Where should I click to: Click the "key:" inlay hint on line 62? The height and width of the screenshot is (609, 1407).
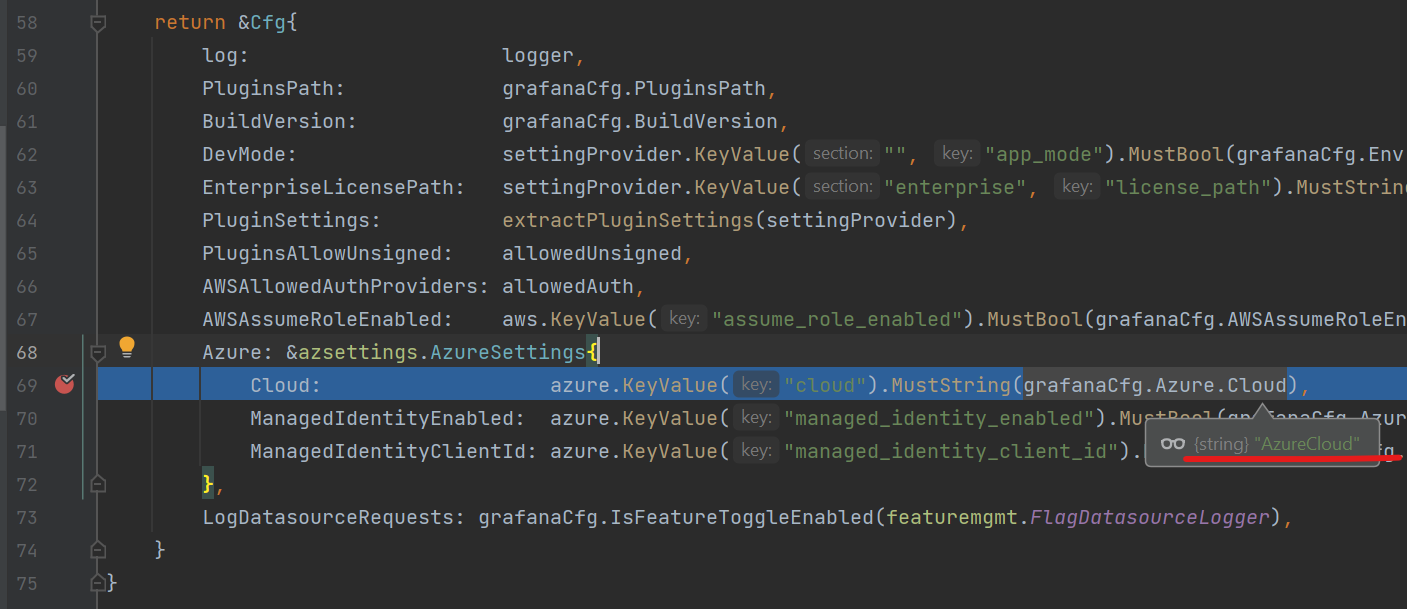pyautogui.click(x=956, y=153)
